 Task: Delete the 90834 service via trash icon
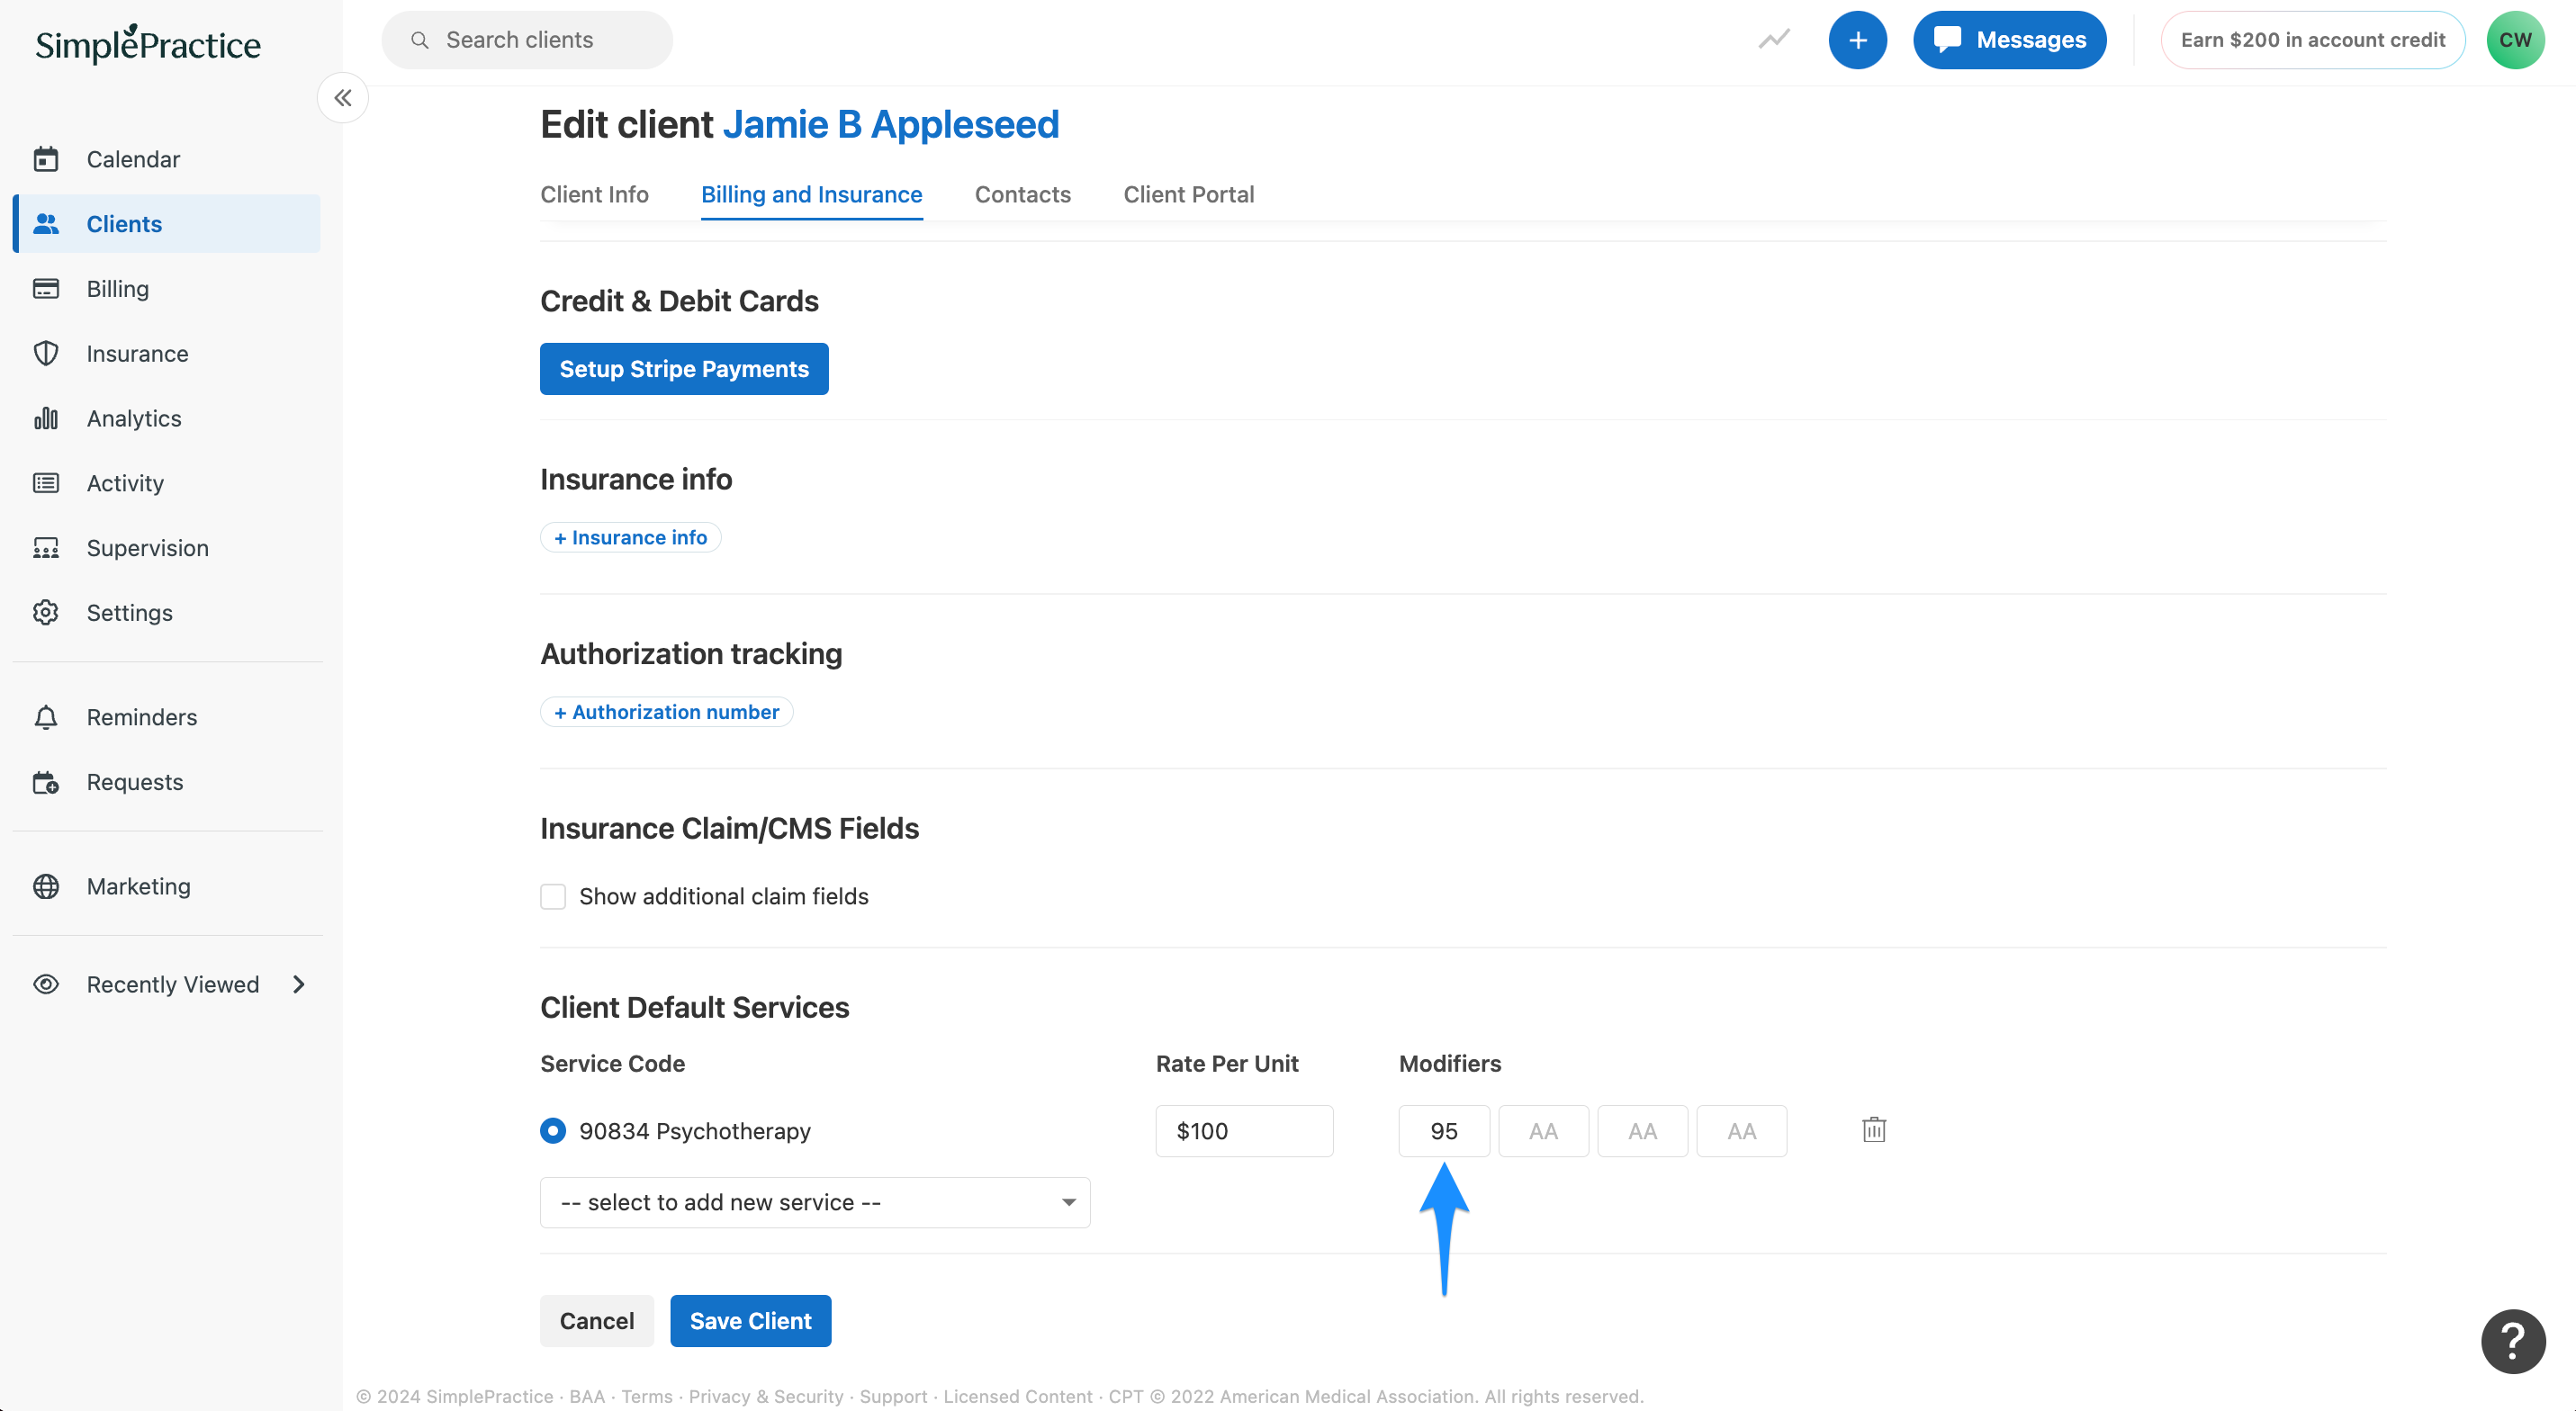coord(1874,1130)
